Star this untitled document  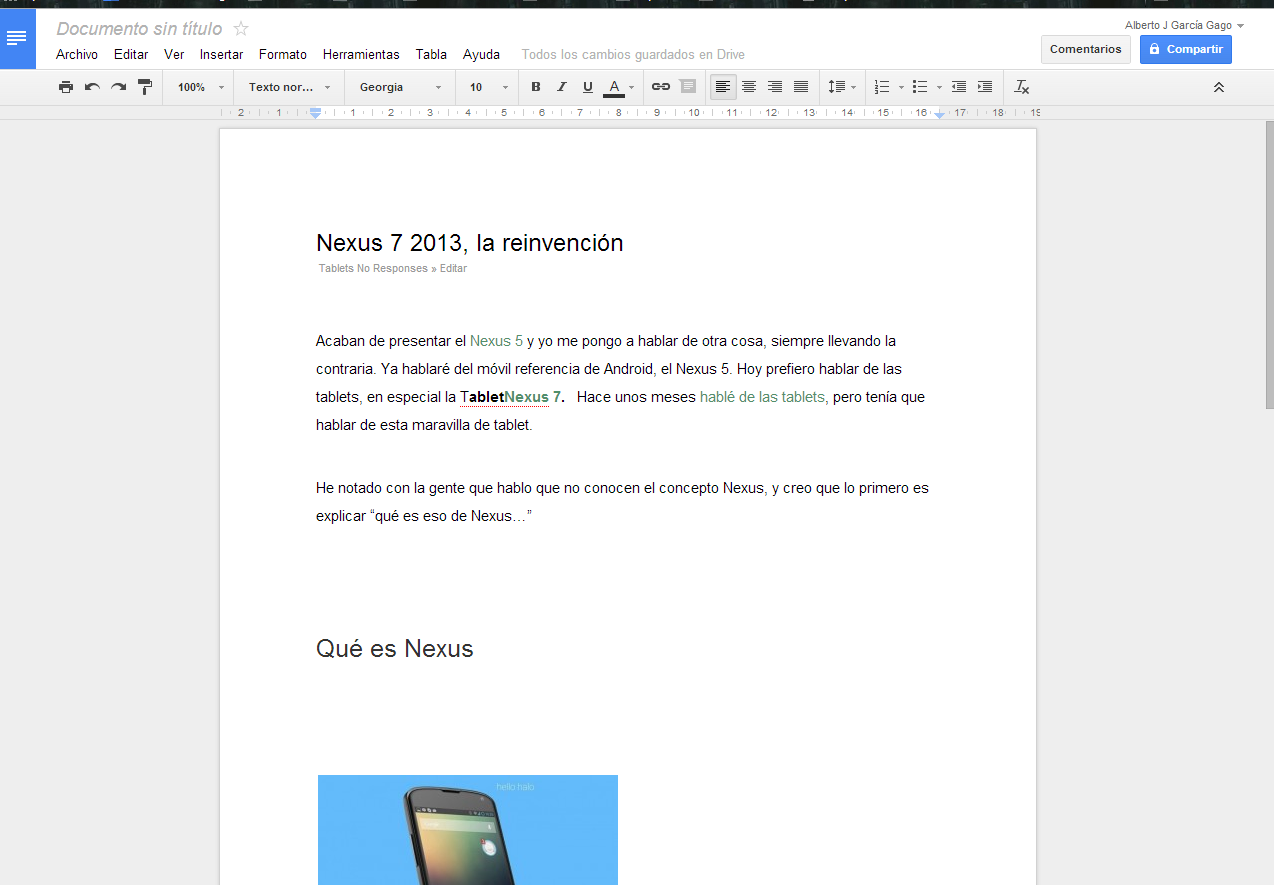pos(241,29)
